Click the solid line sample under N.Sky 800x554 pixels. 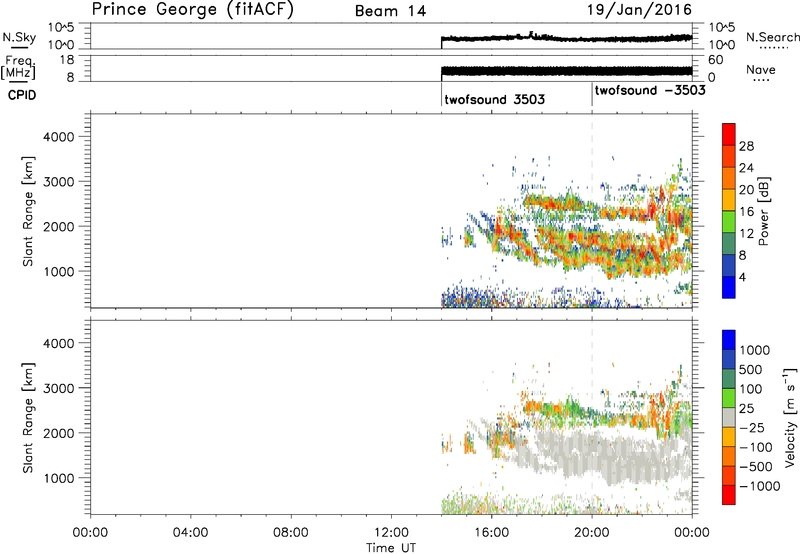(x=19, y=48)
